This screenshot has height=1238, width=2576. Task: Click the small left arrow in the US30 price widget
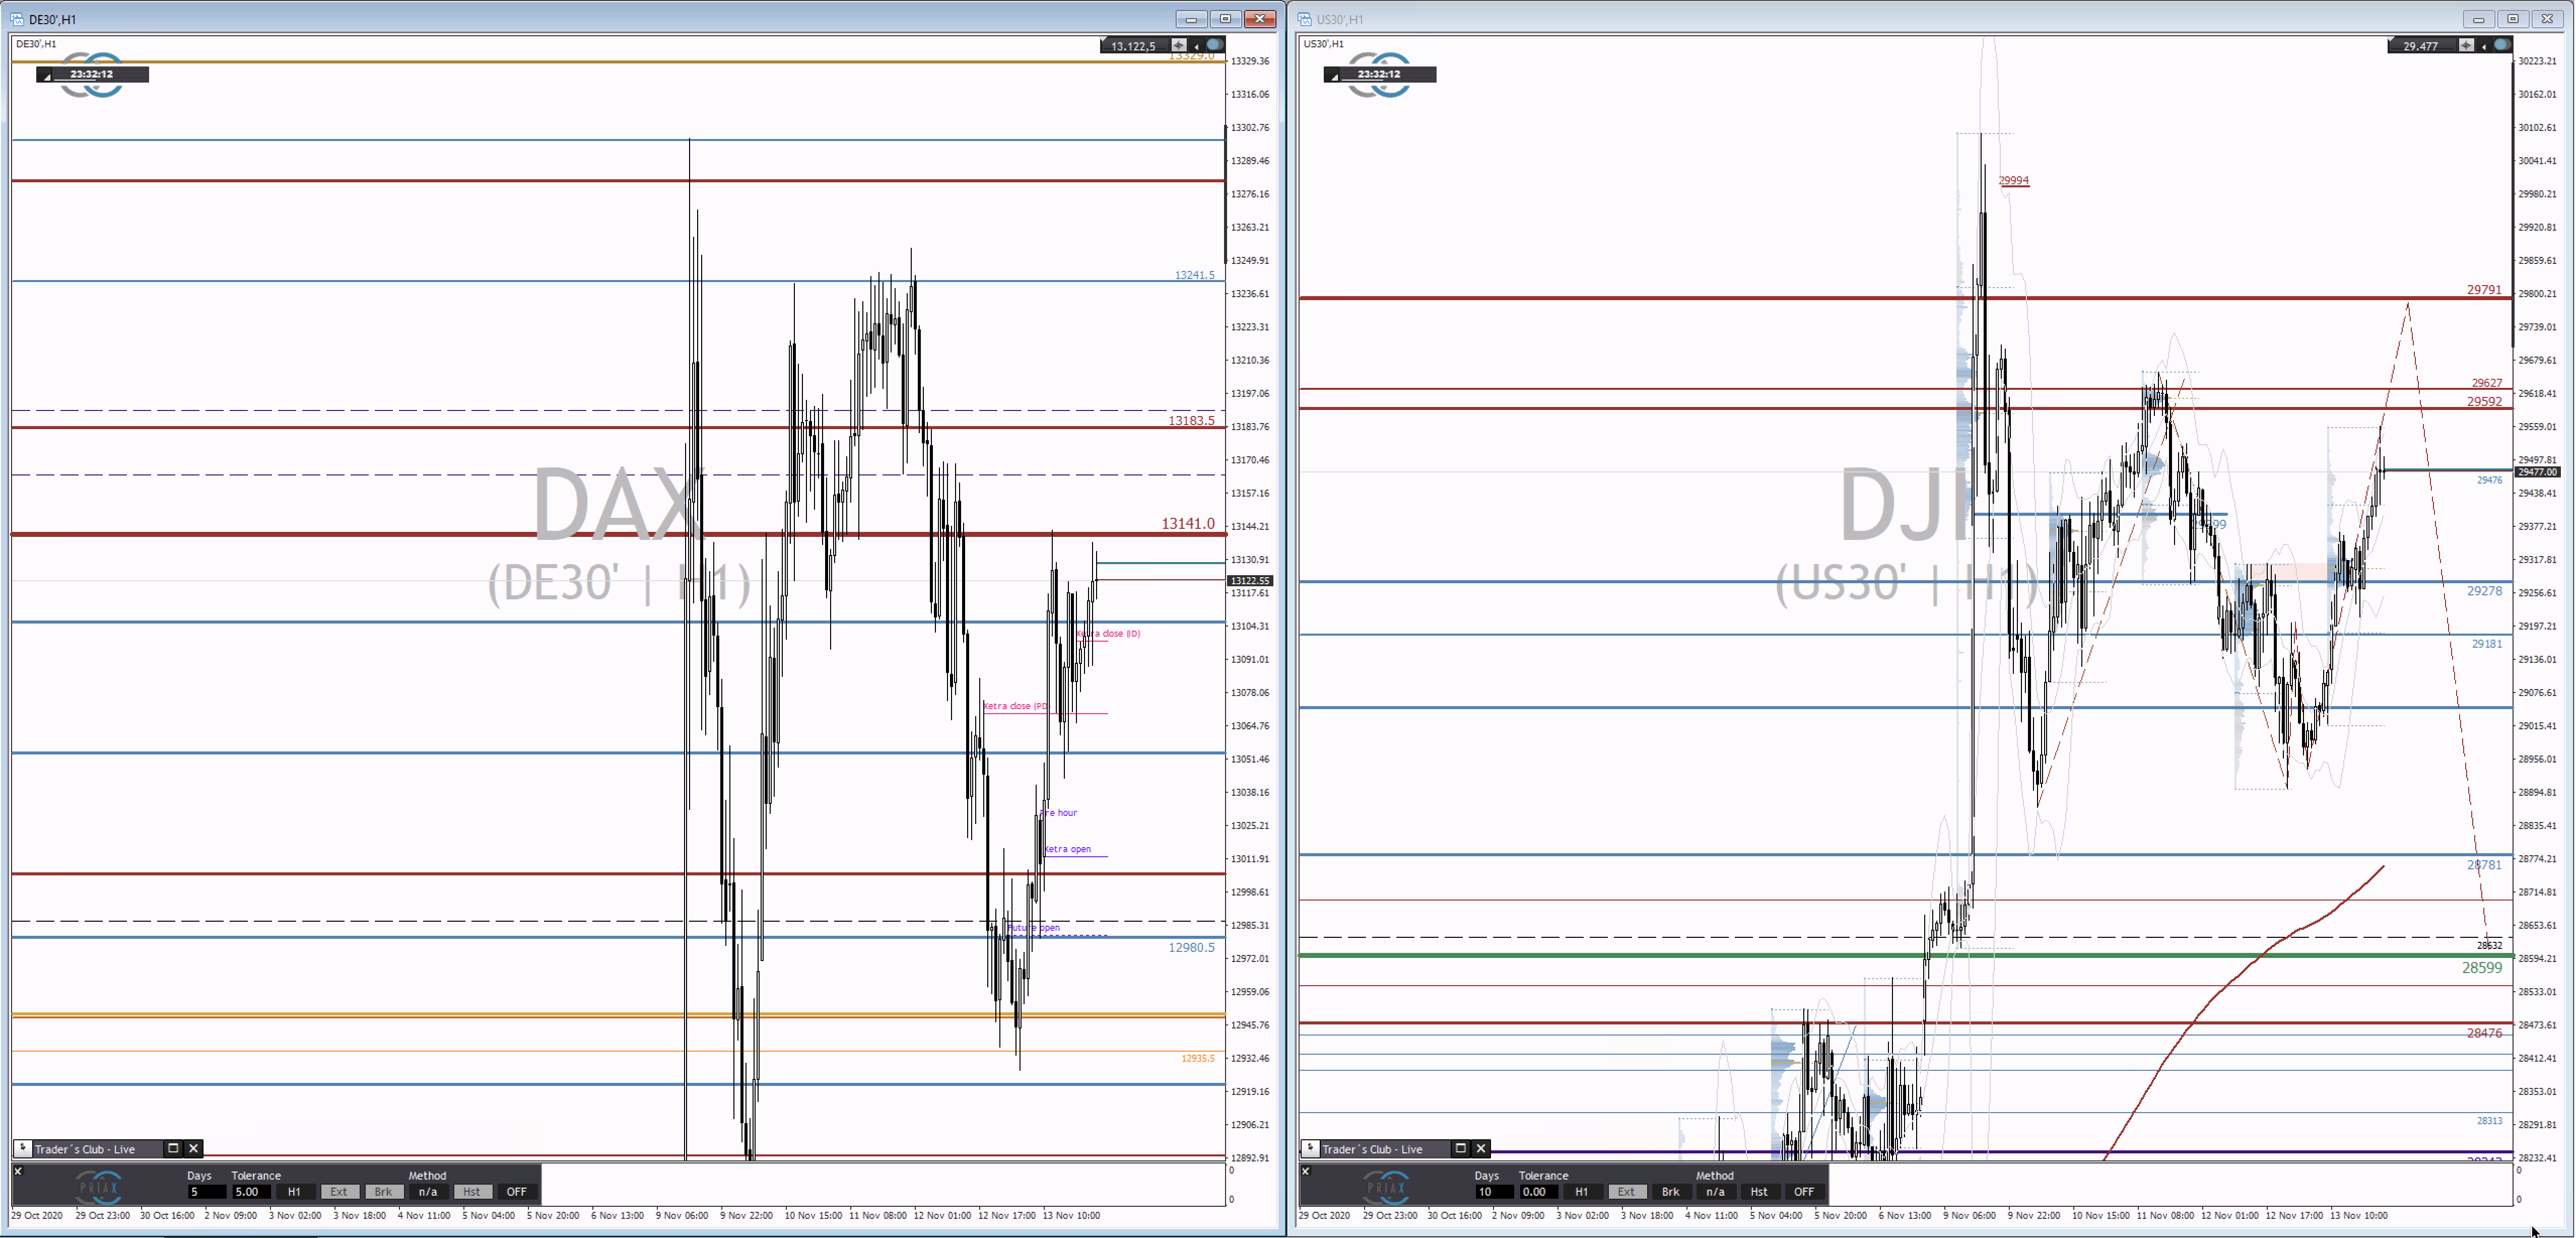2483,46
